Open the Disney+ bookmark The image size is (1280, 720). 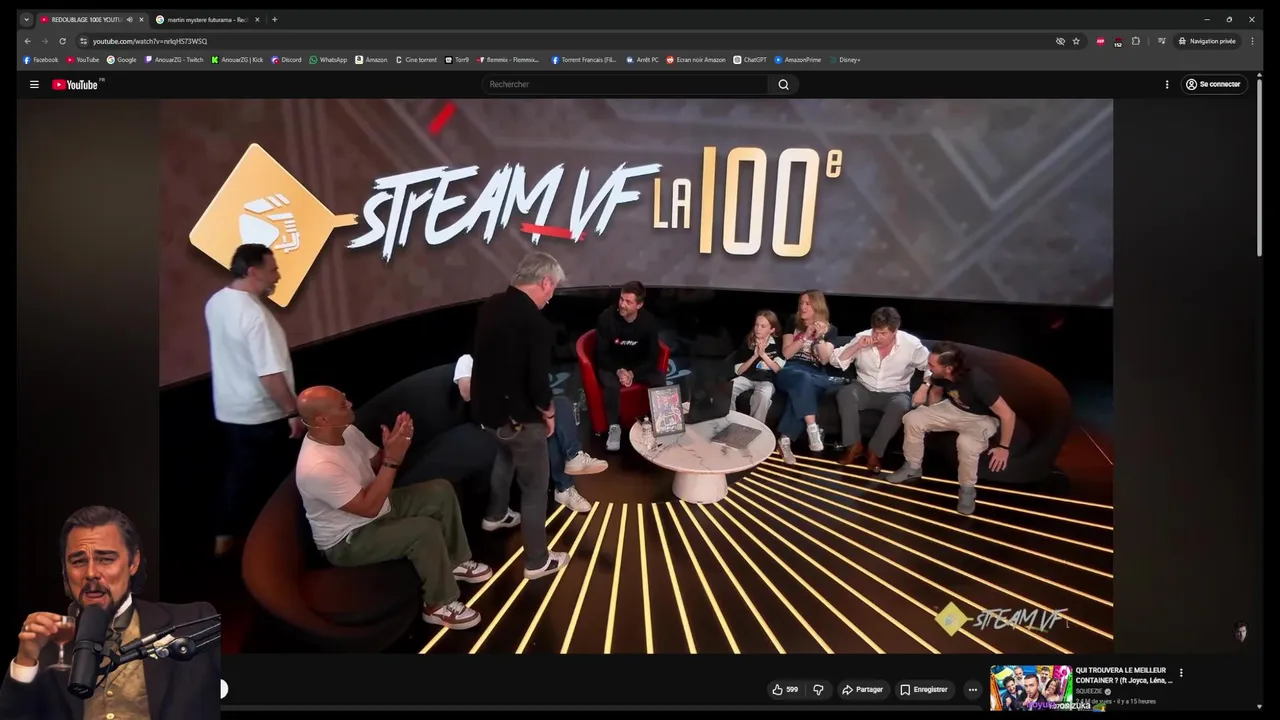tap(845, 60)
